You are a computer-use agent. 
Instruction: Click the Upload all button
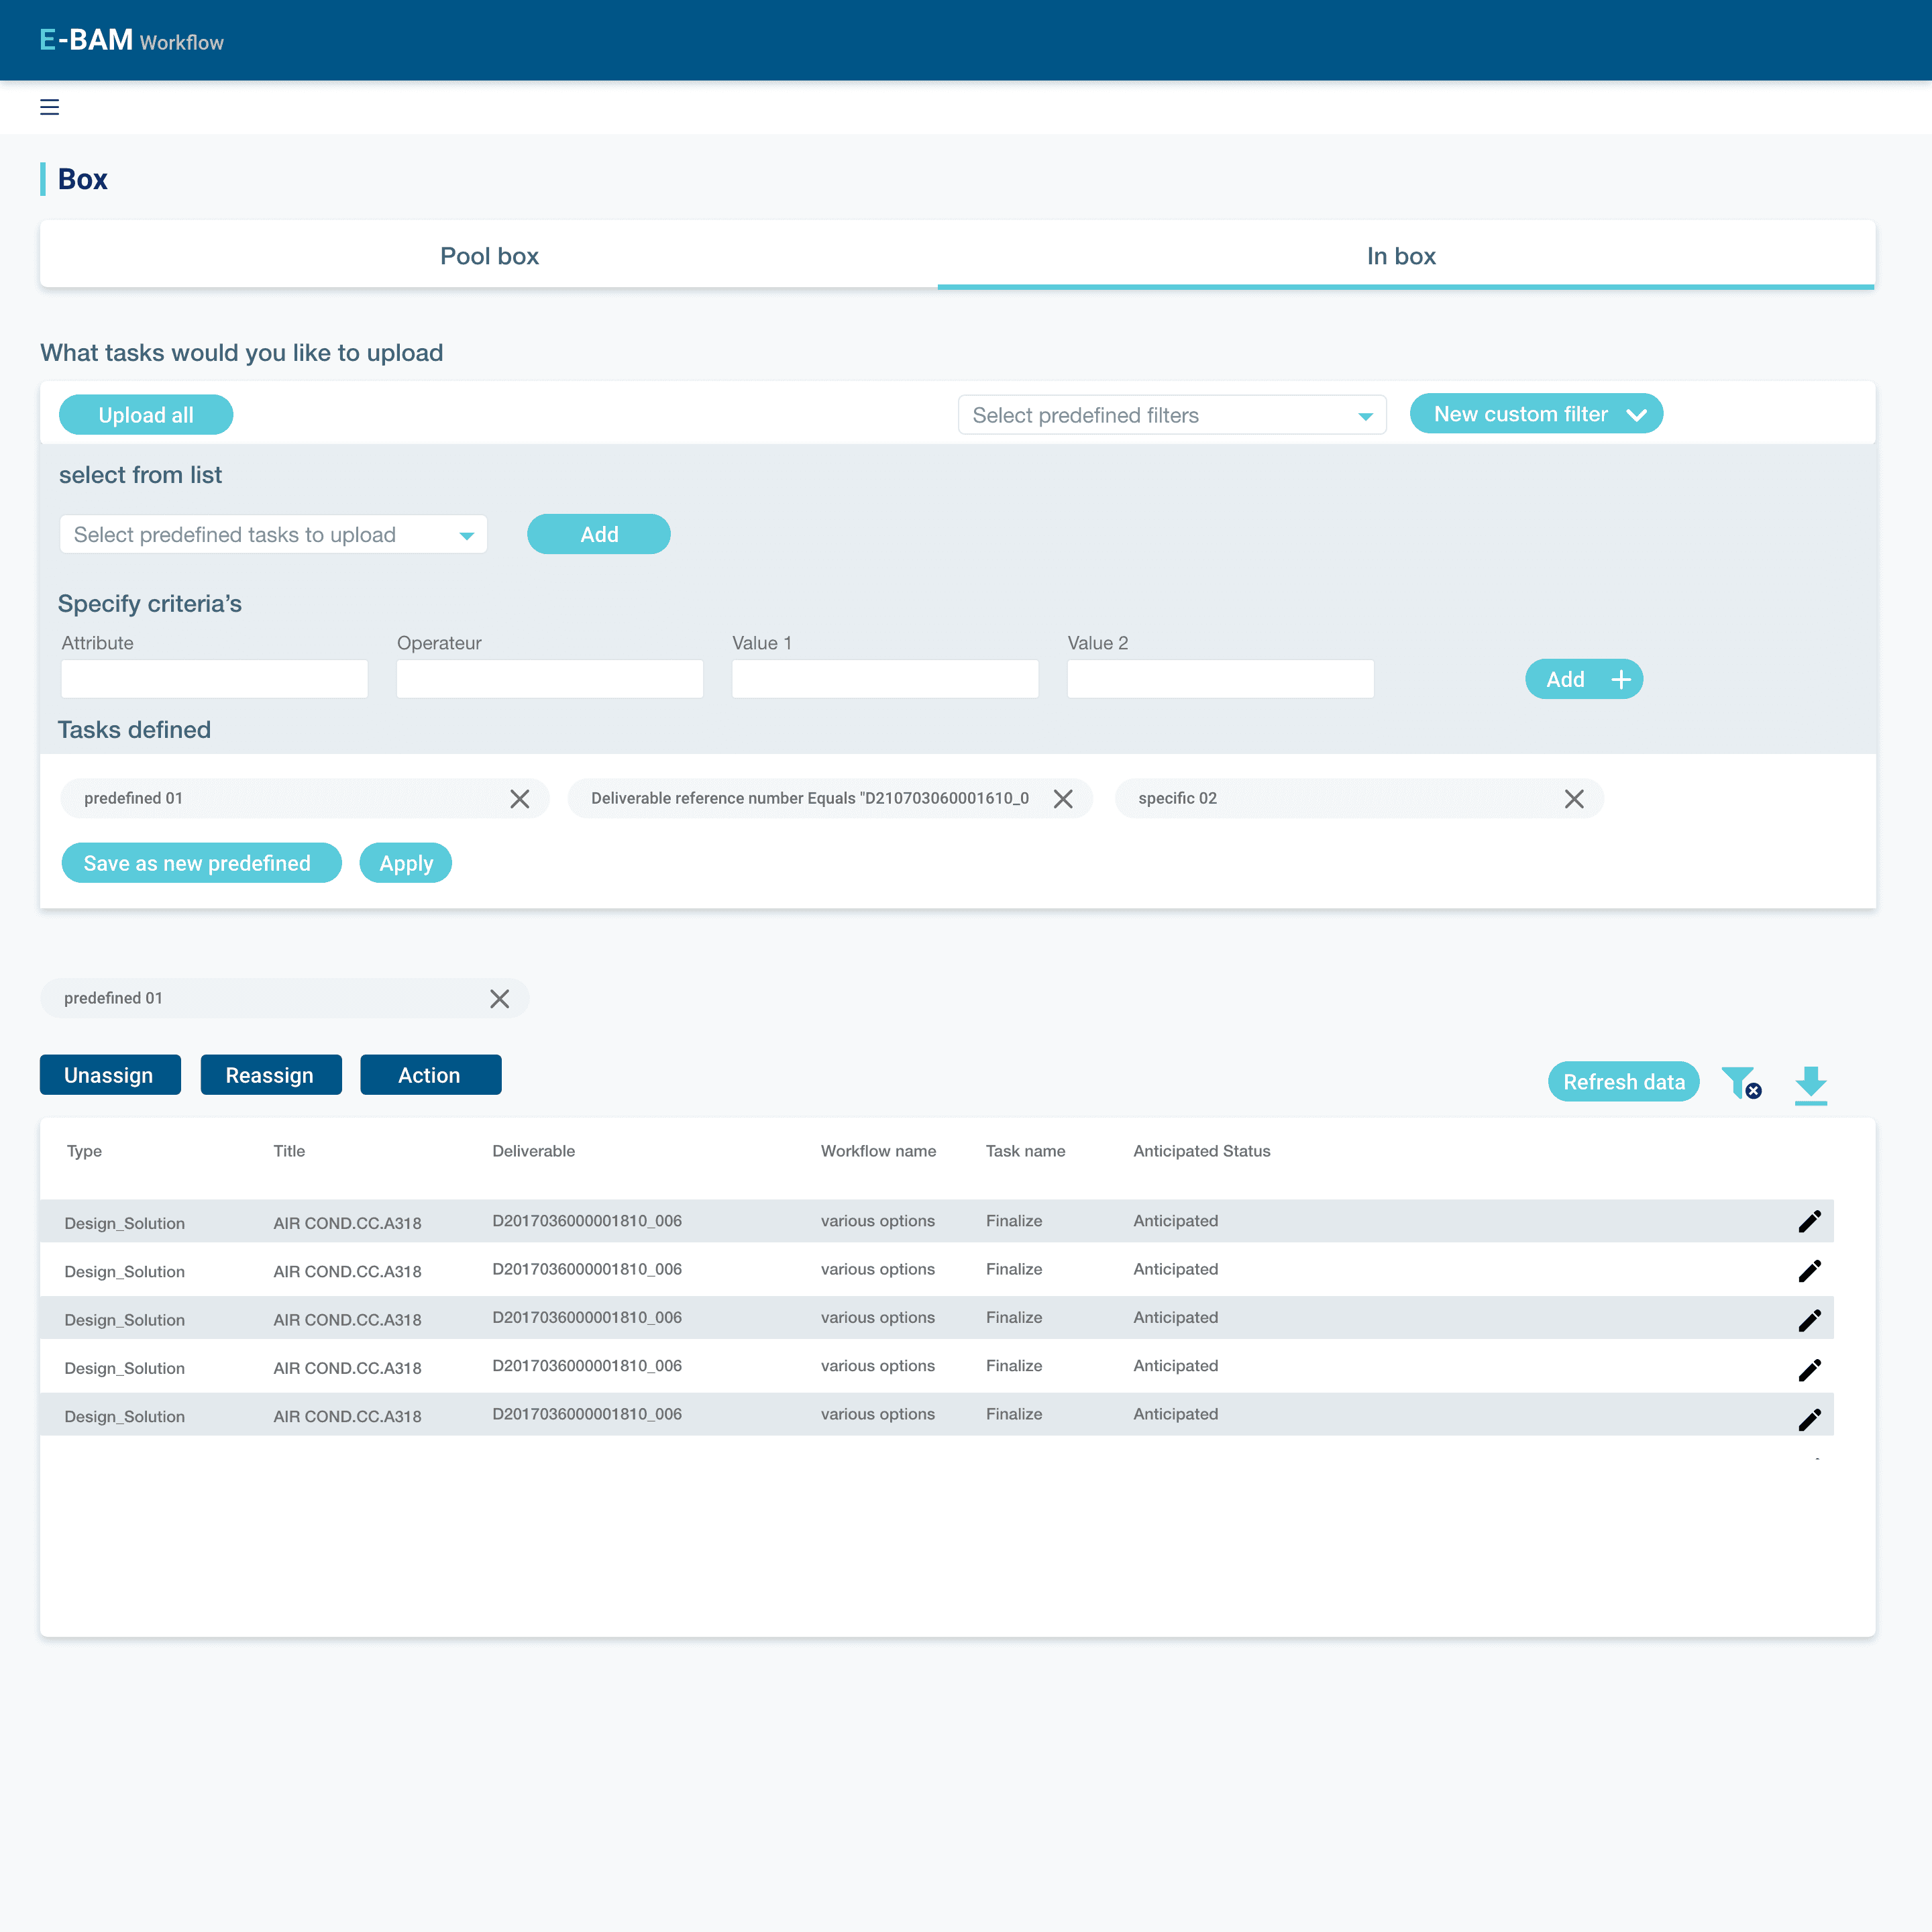point(146,415)
